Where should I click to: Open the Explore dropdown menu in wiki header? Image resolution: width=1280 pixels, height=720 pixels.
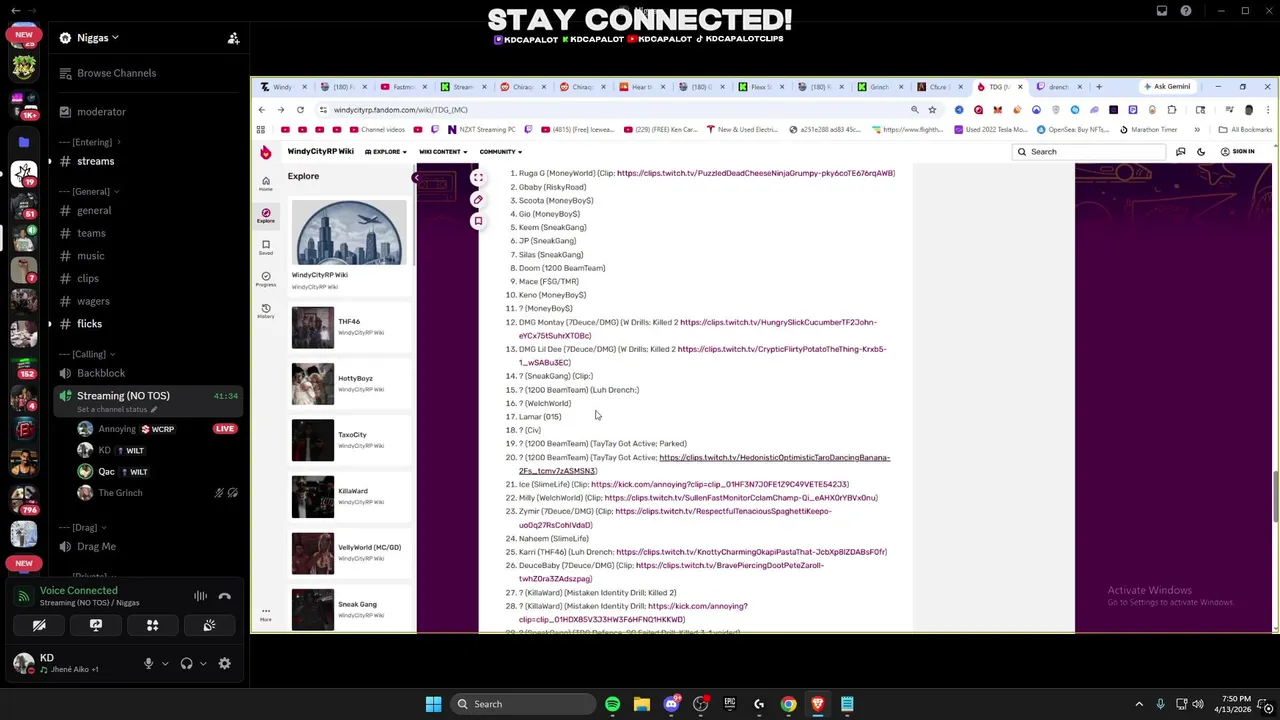coord(385,152)
